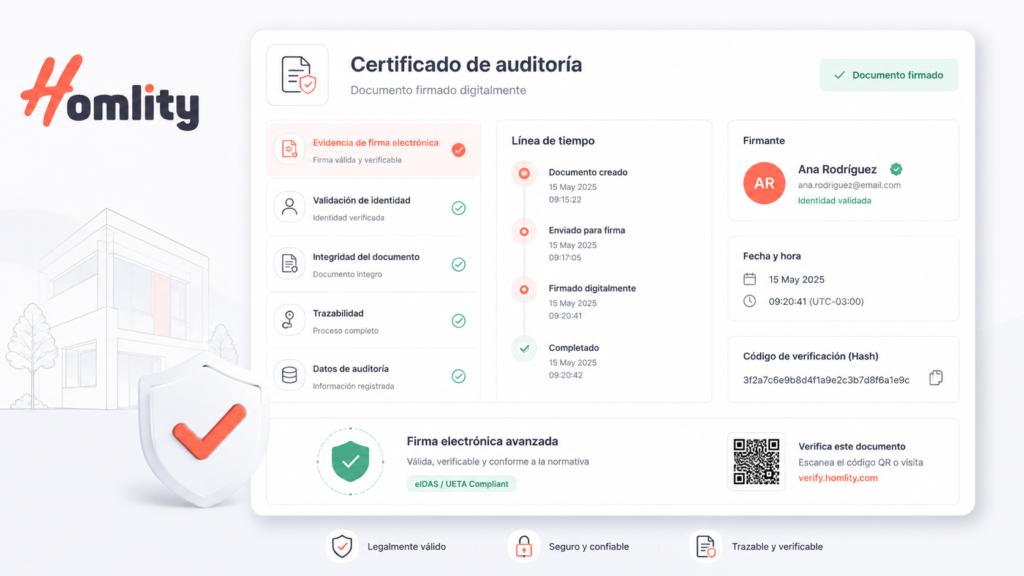Click the Firma electrónica avanzada title
This screenshot has height=576, width=1024.
tap(483, 441)
